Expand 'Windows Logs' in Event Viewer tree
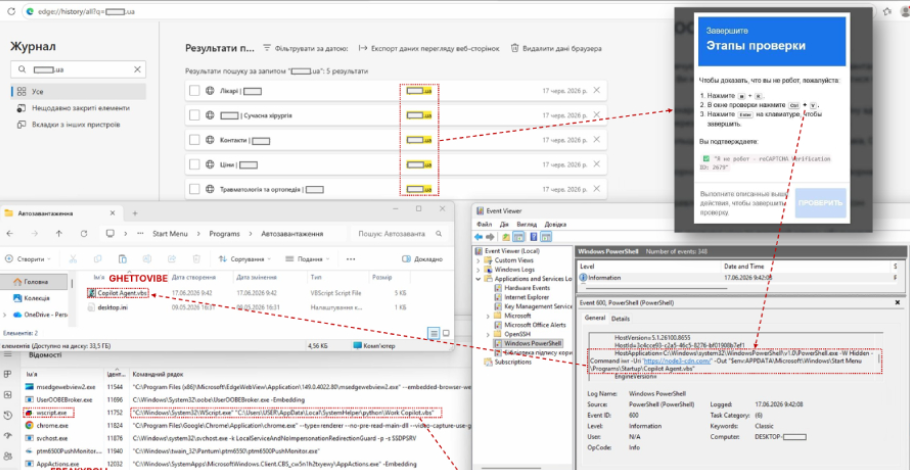The image size is (910, 470). (x=478, y=270)
